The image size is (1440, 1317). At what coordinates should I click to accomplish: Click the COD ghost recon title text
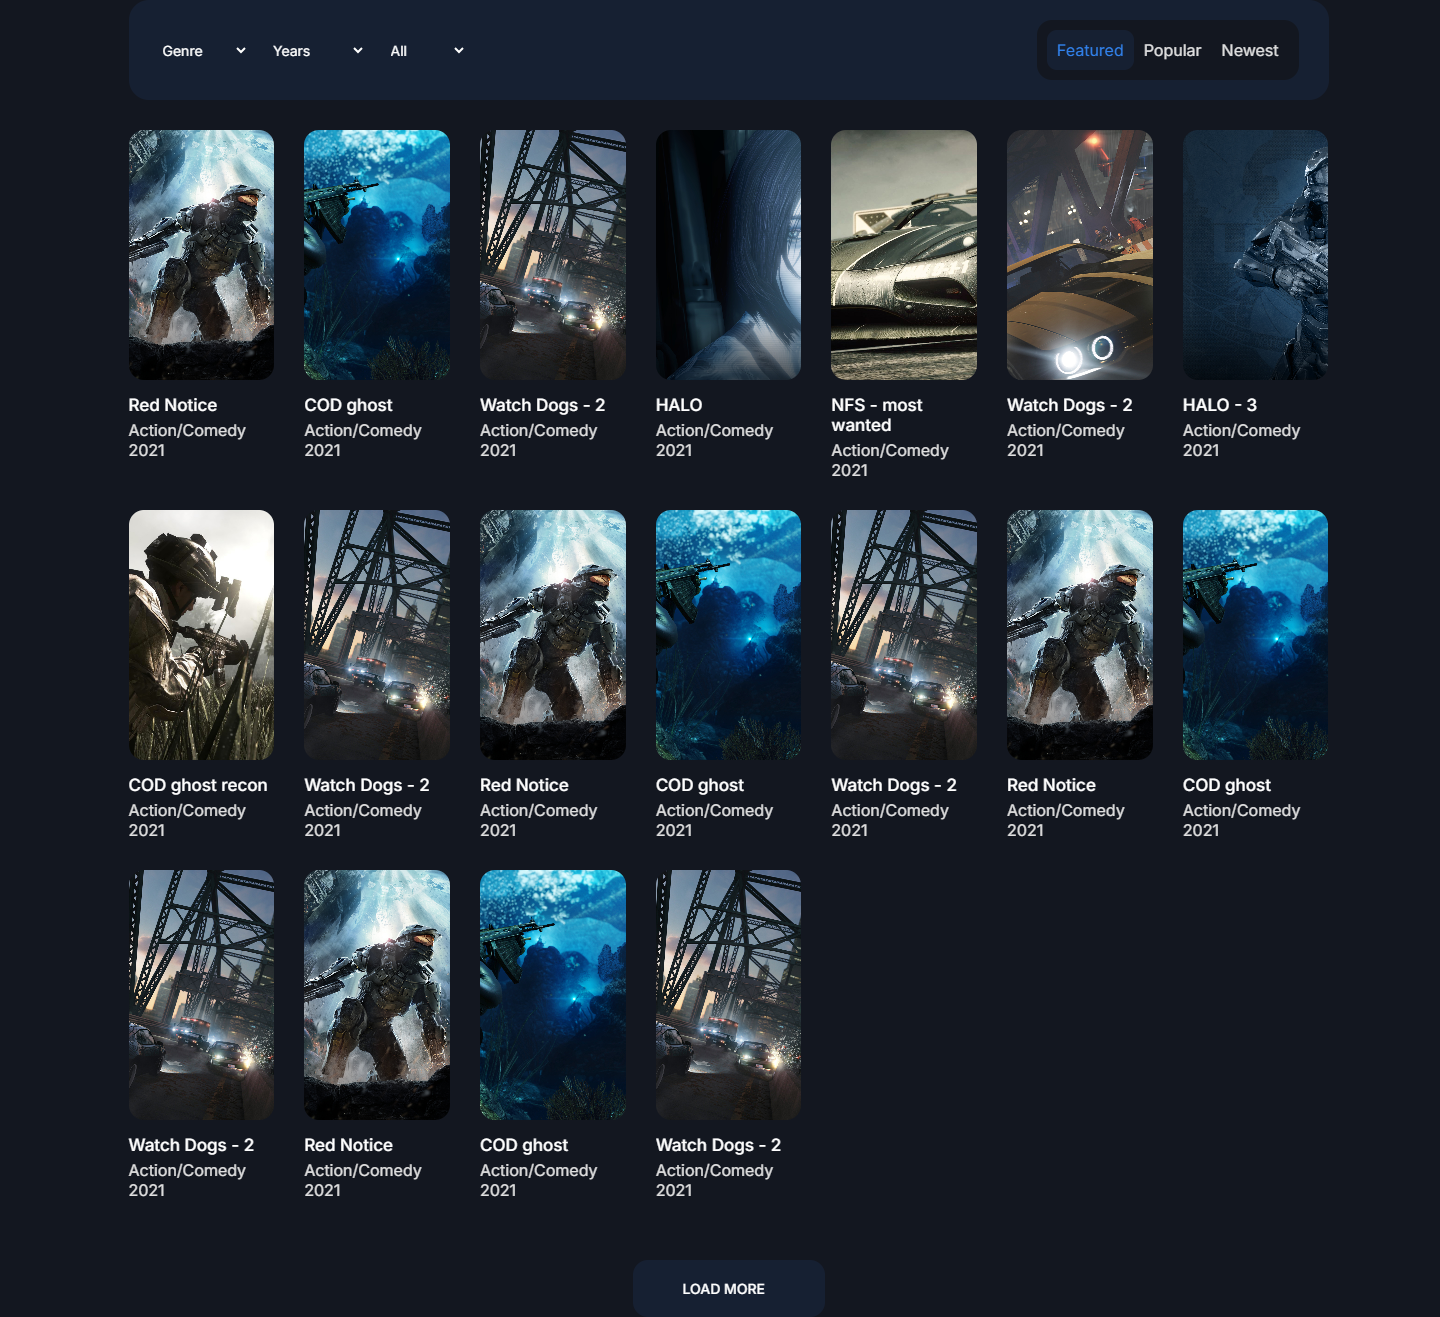click(x=198, y=785)
